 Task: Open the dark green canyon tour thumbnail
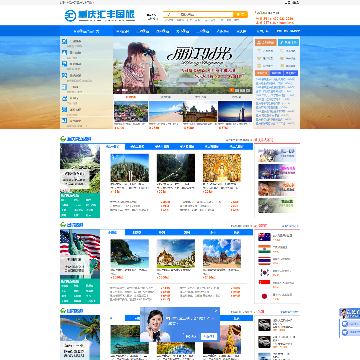click(x=176, y=168)
